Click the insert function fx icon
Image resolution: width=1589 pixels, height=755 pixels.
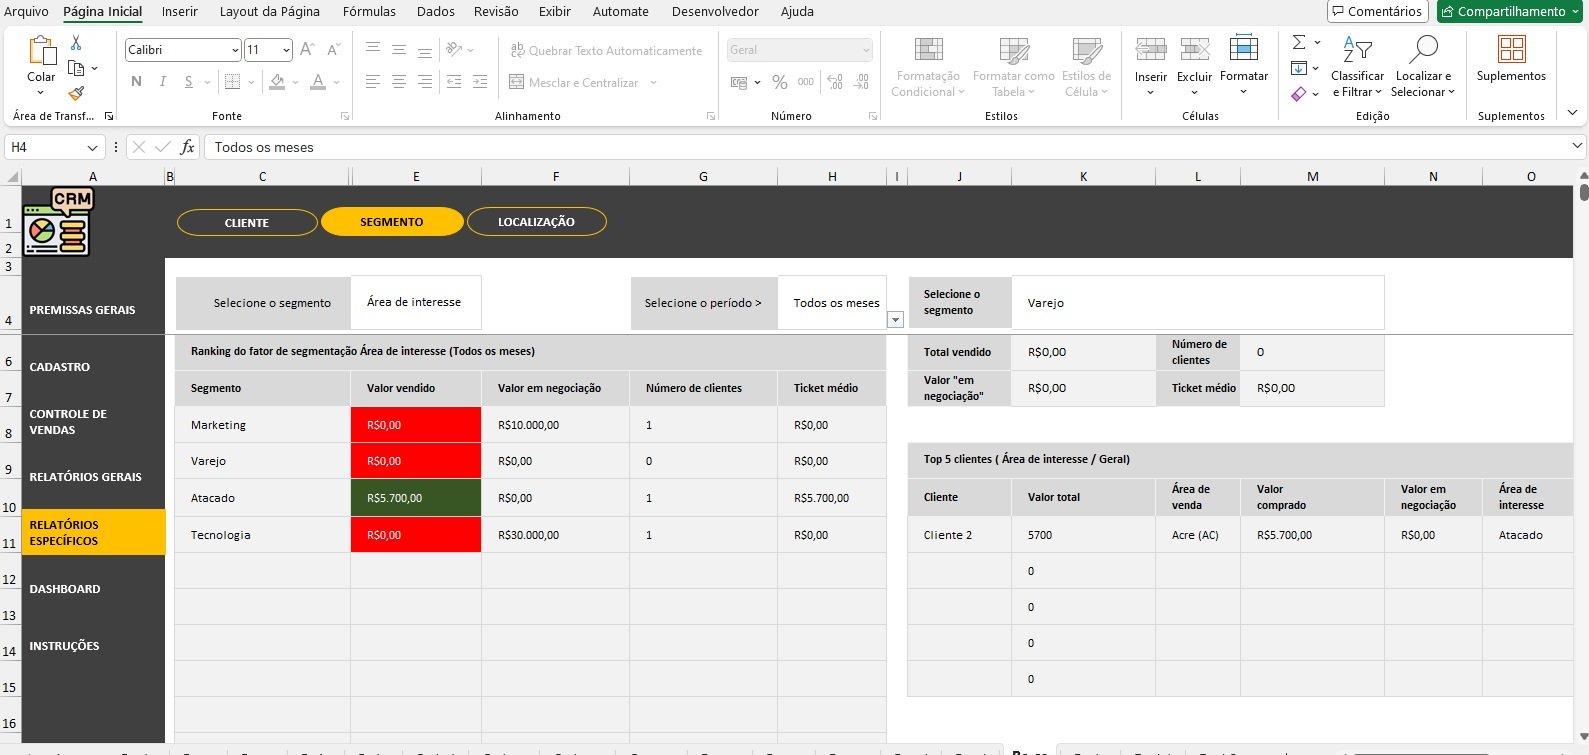(x=187, y=147)
